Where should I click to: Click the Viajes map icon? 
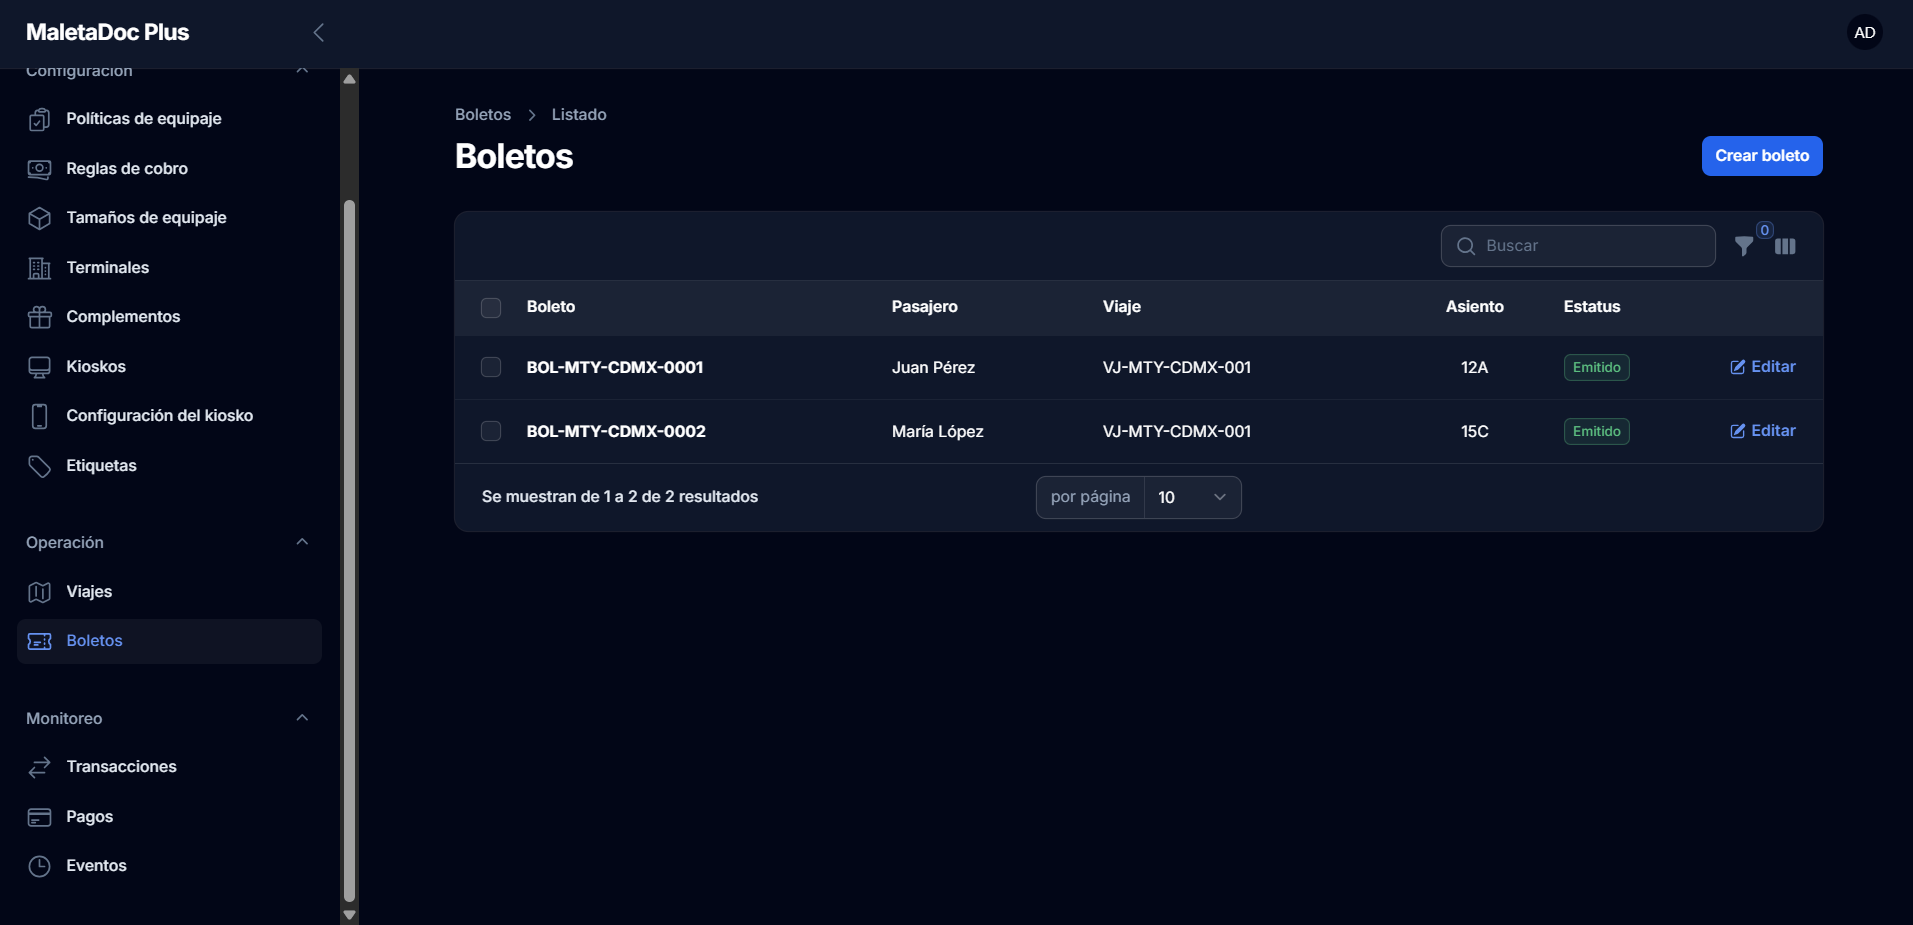(39, 592)
